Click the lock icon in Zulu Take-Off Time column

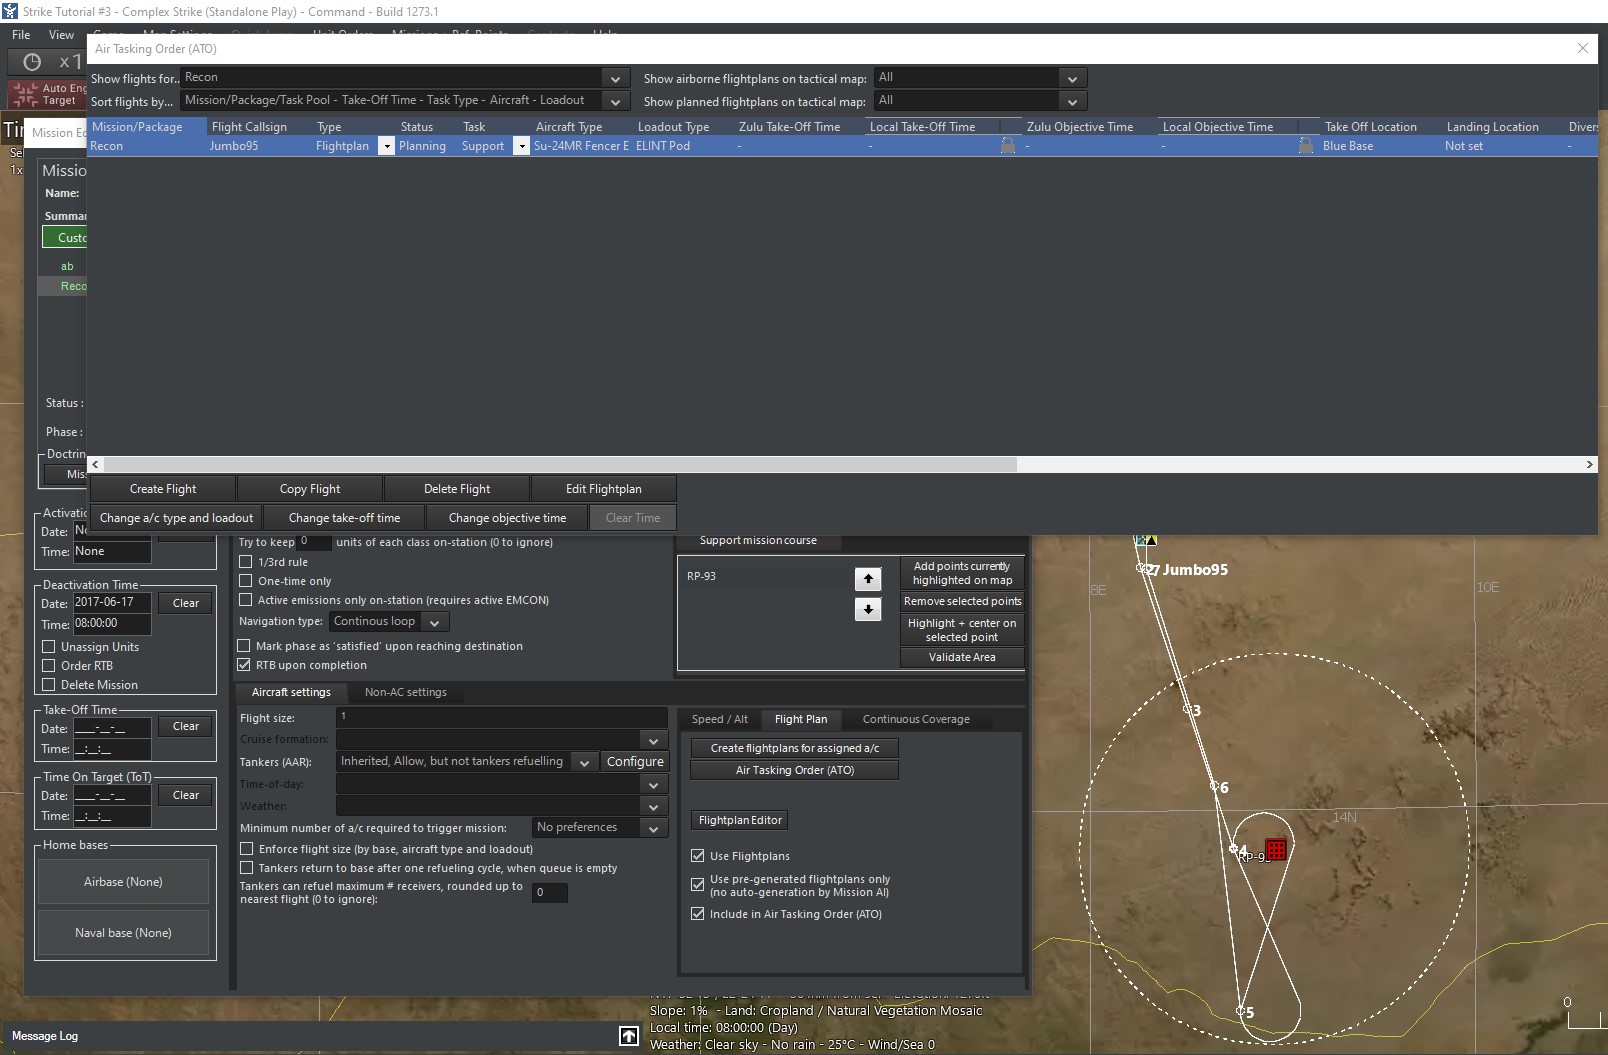(1008, 145)
